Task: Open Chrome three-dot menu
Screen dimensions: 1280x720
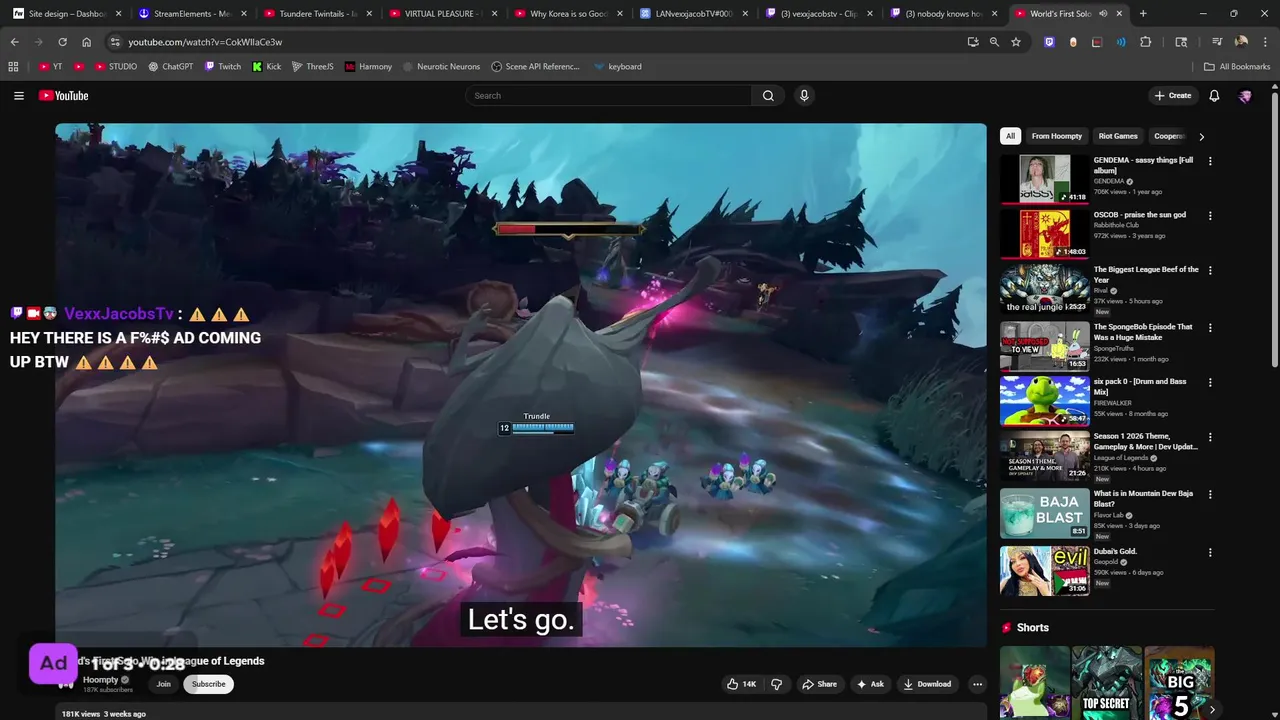Action: tap(1265, 42)
